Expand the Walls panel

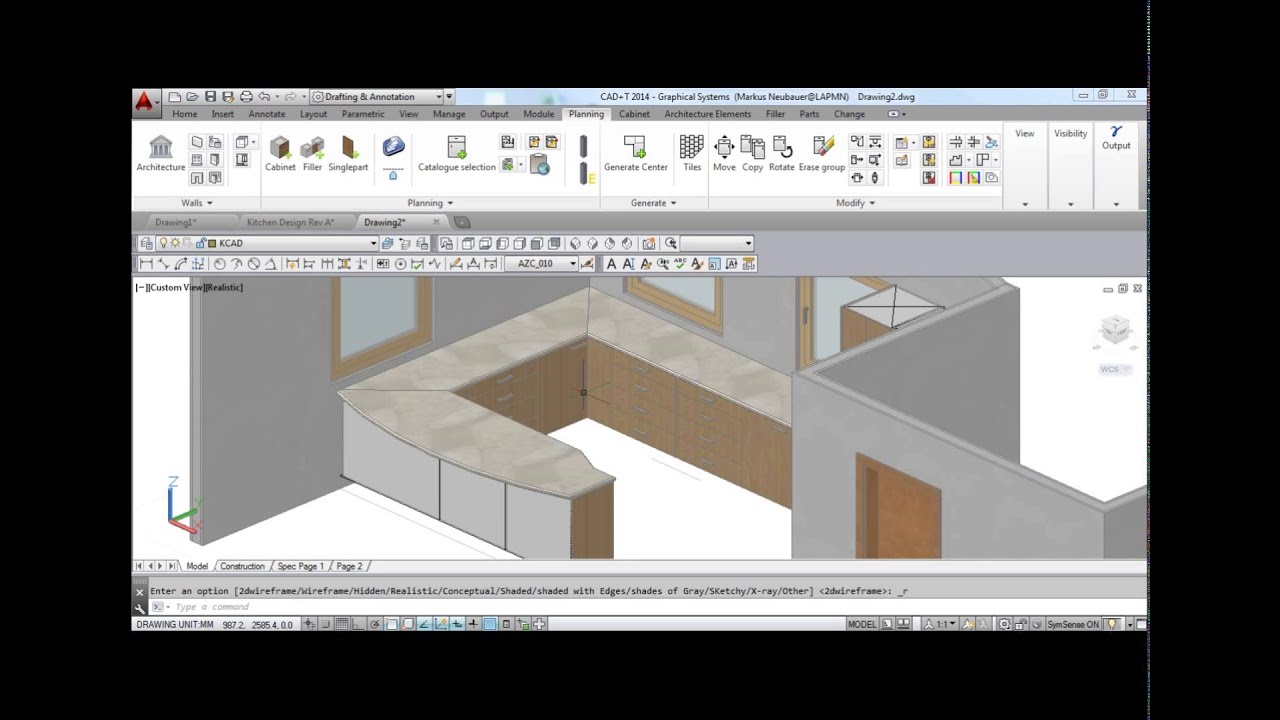(197, 203)
